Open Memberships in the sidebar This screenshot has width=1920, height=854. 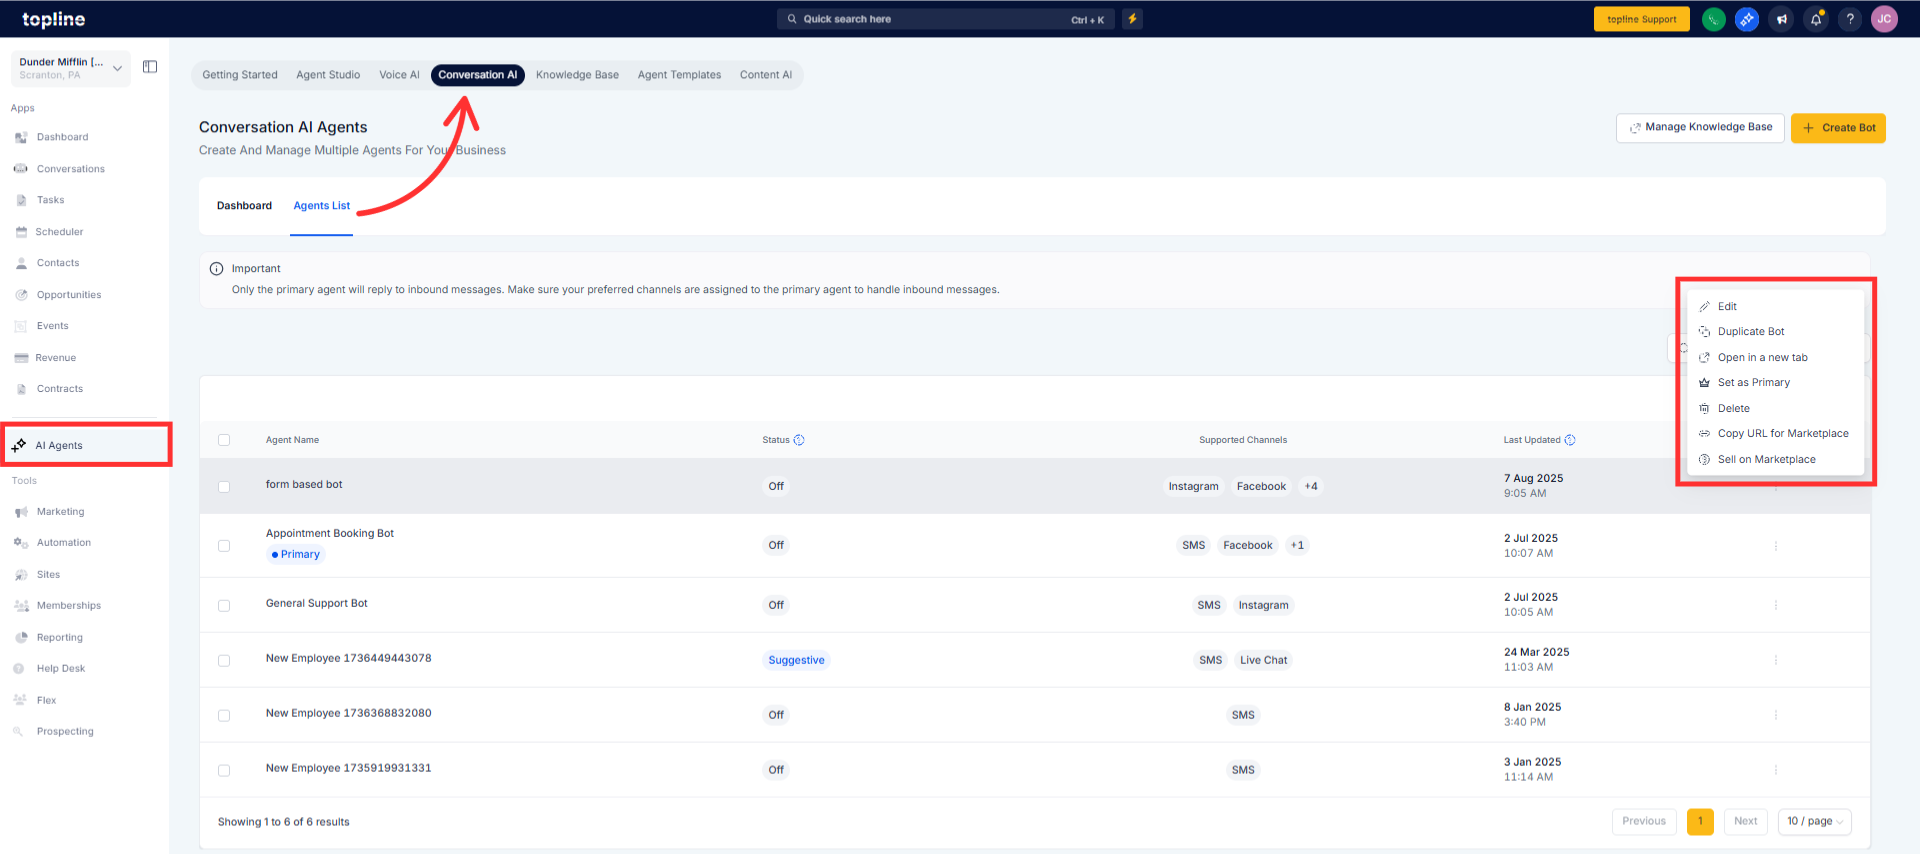[69, 606]
